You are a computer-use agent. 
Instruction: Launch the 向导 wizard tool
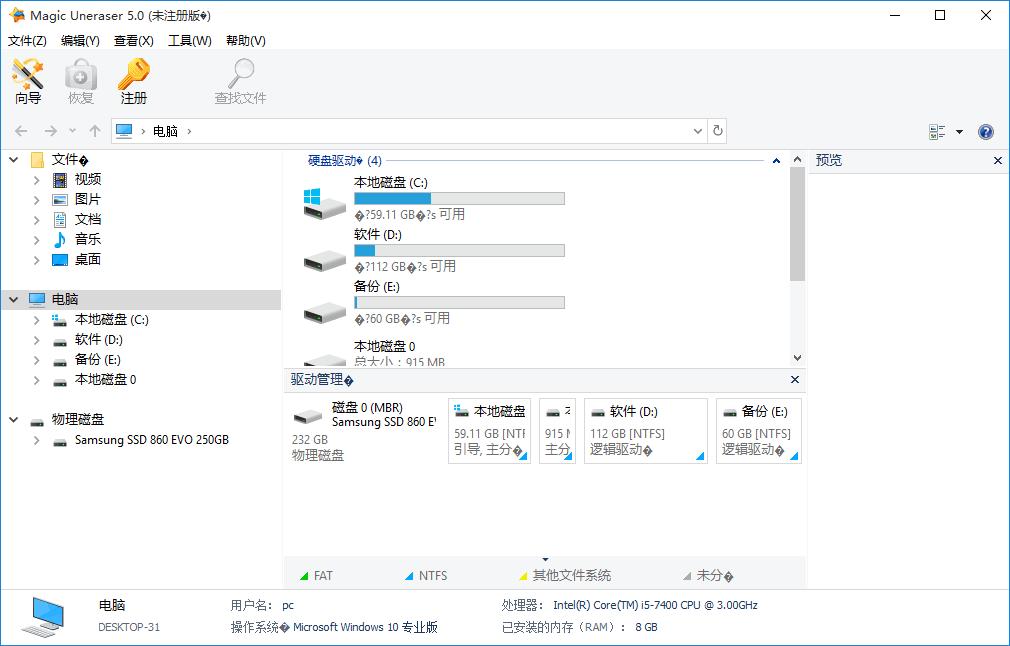click(x=28, y=82)
